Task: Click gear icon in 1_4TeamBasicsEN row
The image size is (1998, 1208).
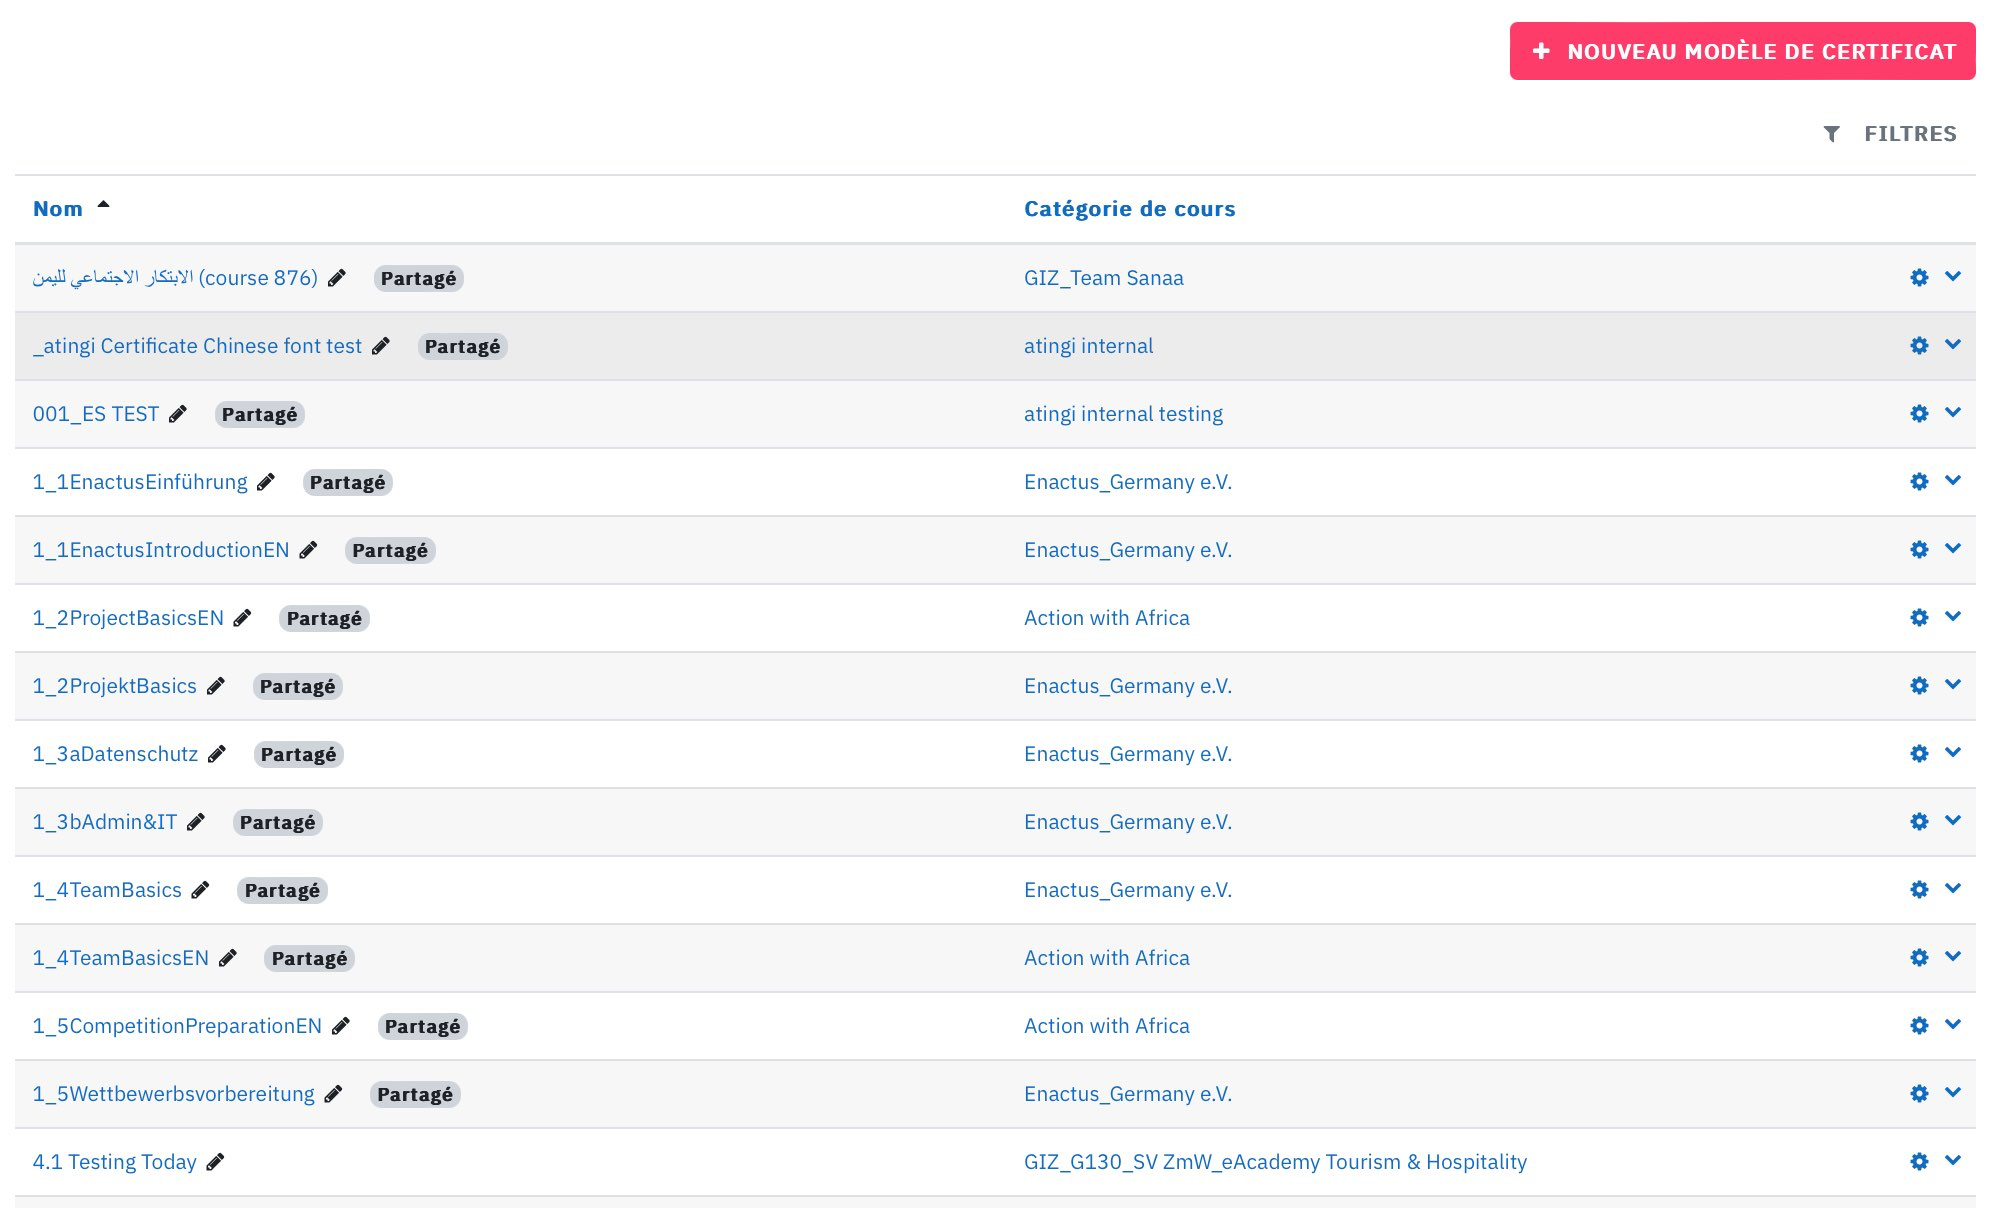Action: (x=1919, y=958)
